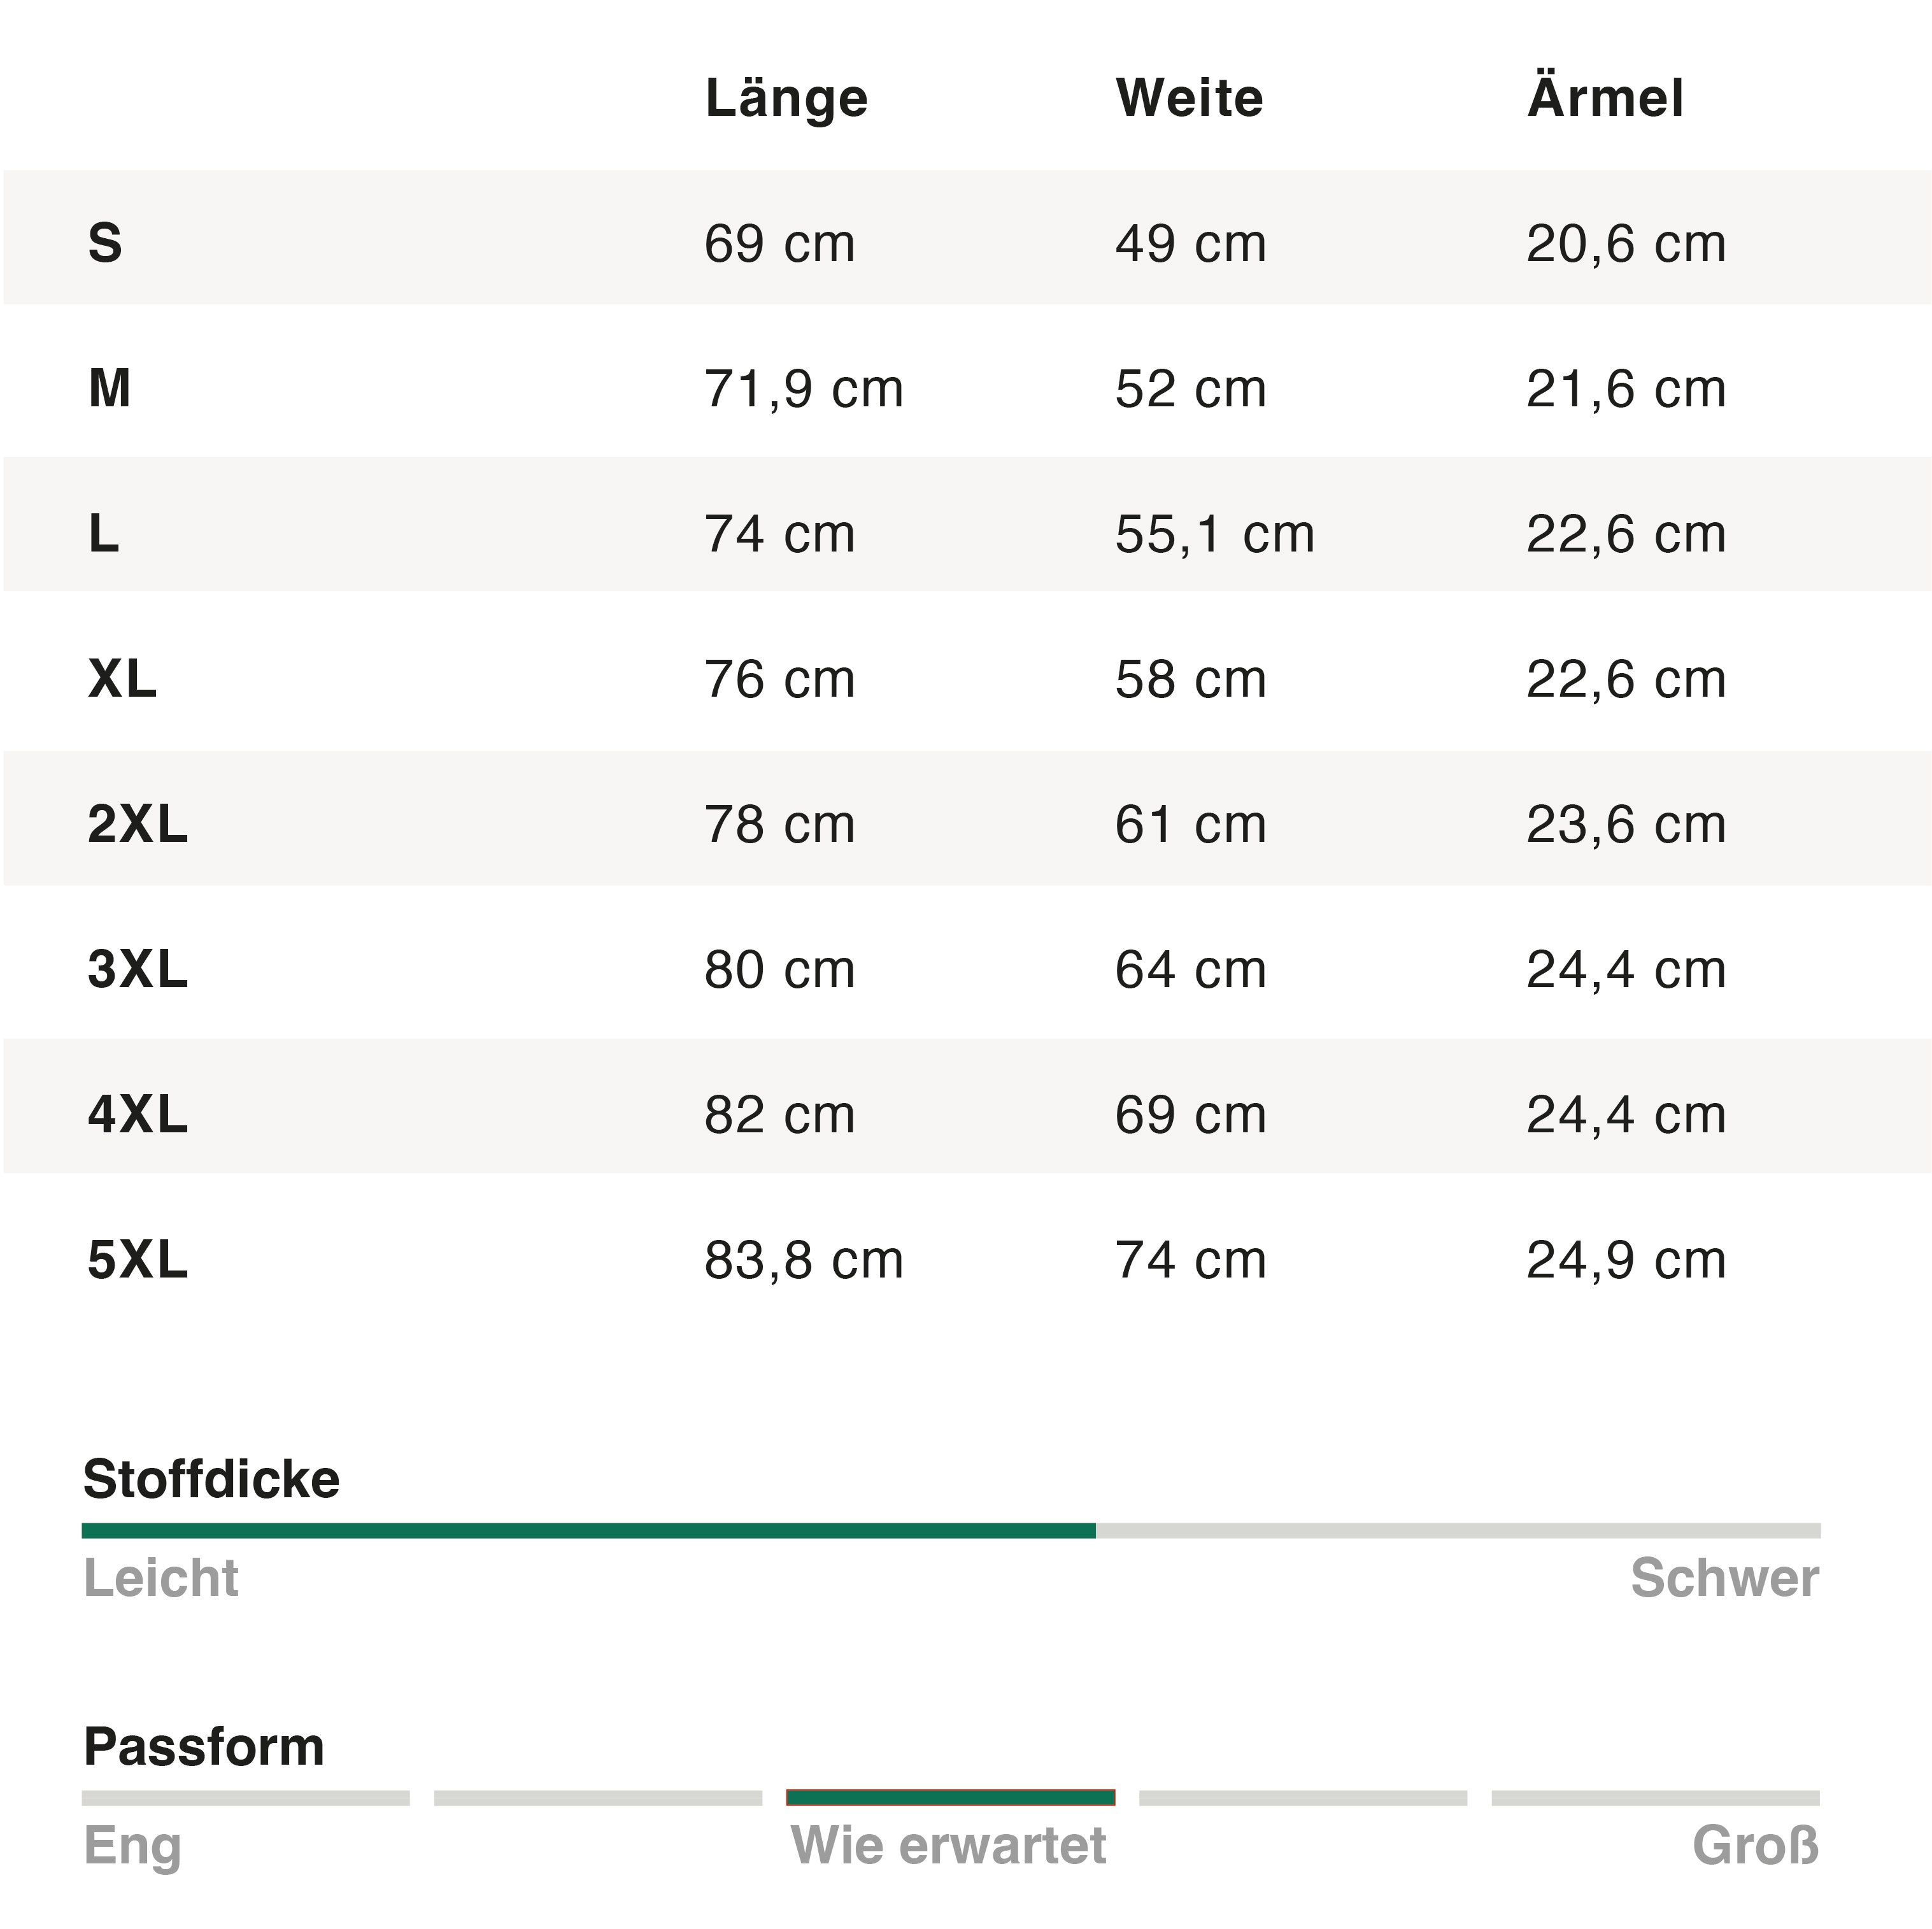Click the green Stoffdicke bar
The image size is (1932, 1929).
588,1530
